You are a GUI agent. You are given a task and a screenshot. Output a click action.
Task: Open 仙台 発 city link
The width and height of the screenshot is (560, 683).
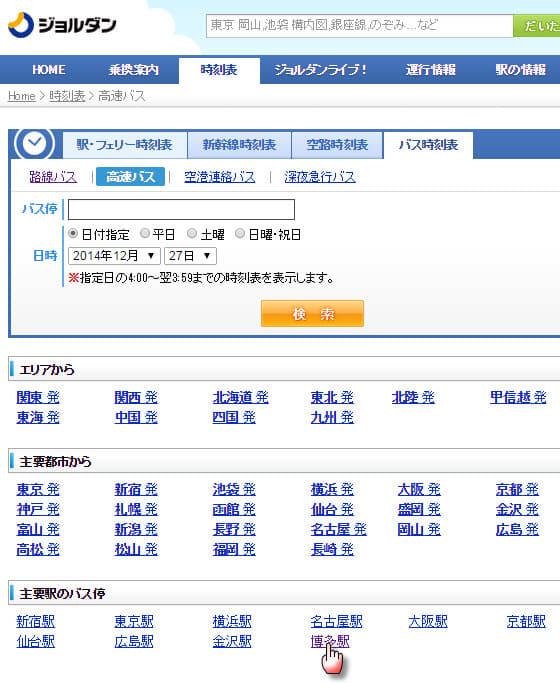point(332,510)
